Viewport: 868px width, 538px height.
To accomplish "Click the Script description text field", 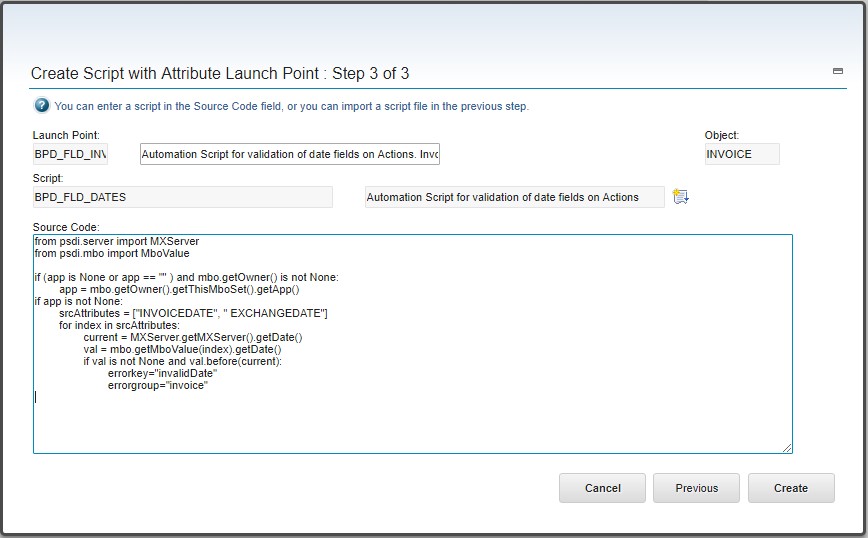I will (515, 197).
